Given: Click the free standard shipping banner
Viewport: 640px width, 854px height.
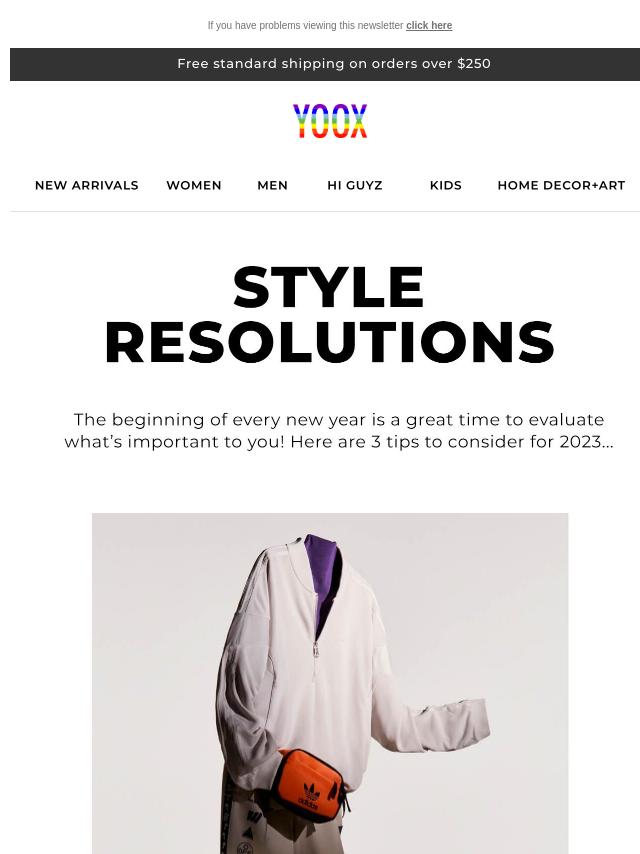Looking at the screenshot, I should 325,64.
